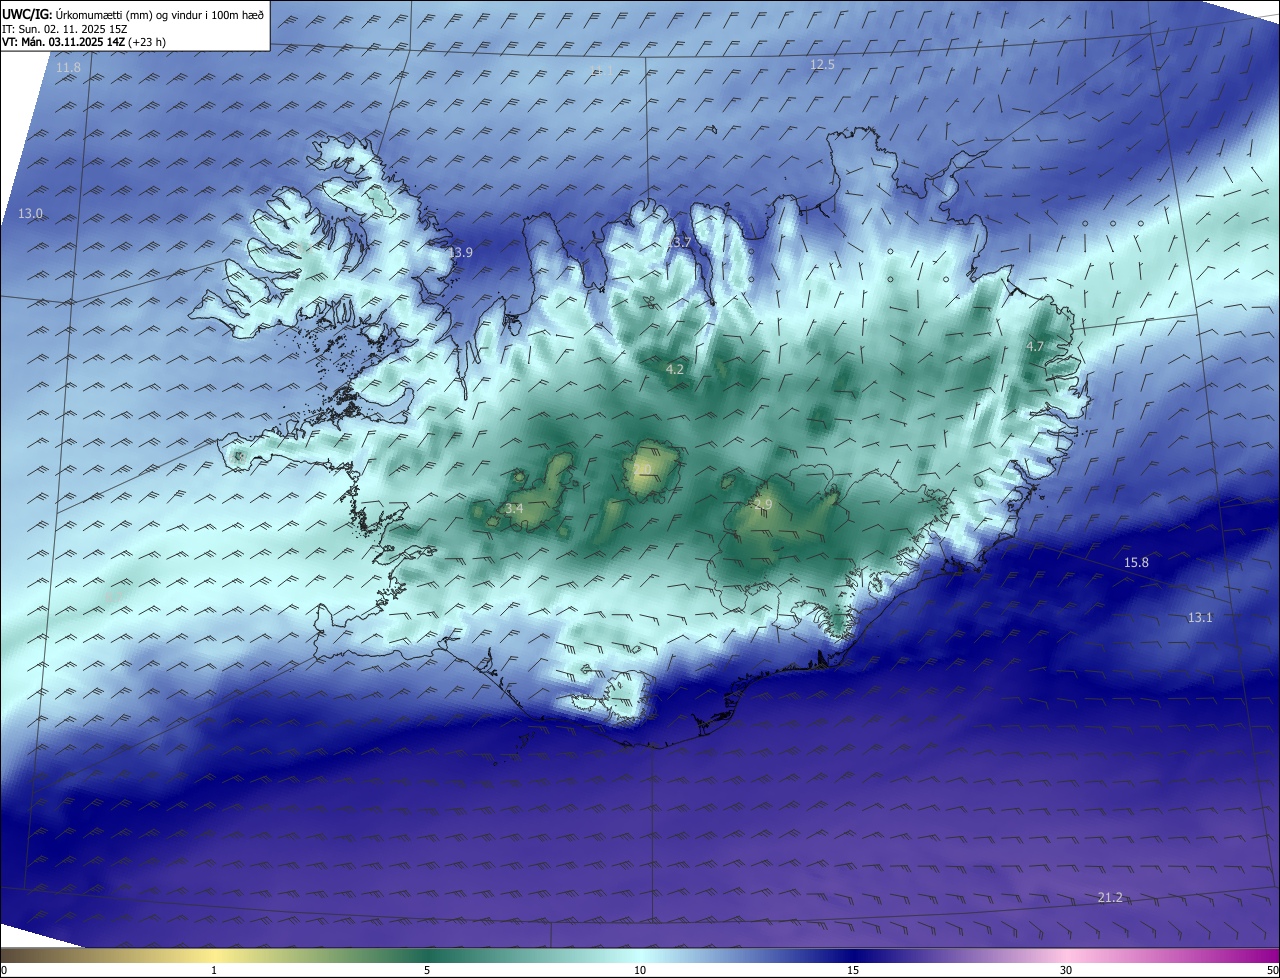Click the 11.8 value label on the map
The image size is (1280, 978).
coord(68,68)
